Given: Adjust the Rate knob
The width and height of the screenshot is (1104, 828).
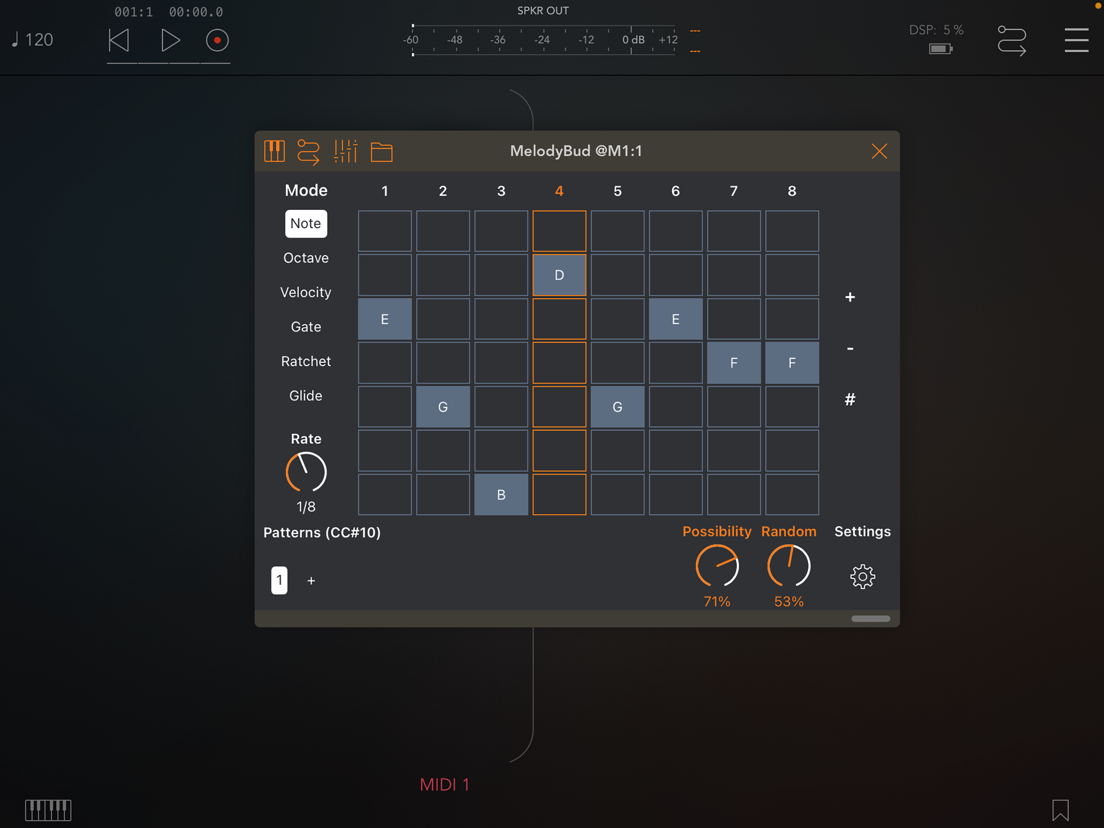Looking at the screenshot, I should [x=306, y=472].
